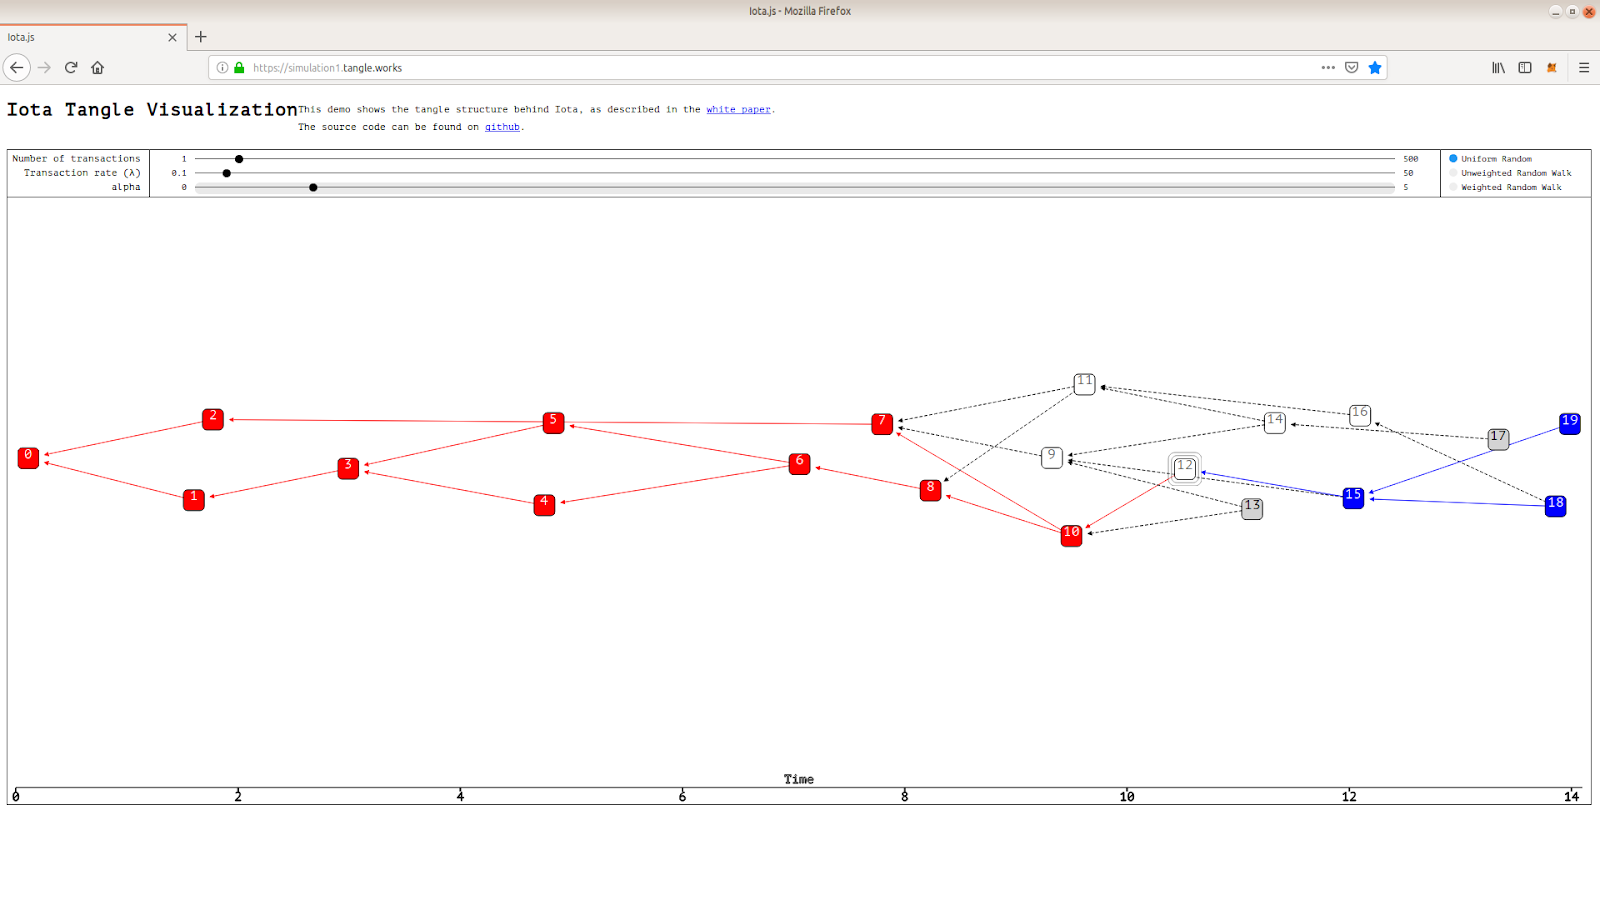Click red transaction node 10
Viewport: 1600px width, 900px height.
1071,535
